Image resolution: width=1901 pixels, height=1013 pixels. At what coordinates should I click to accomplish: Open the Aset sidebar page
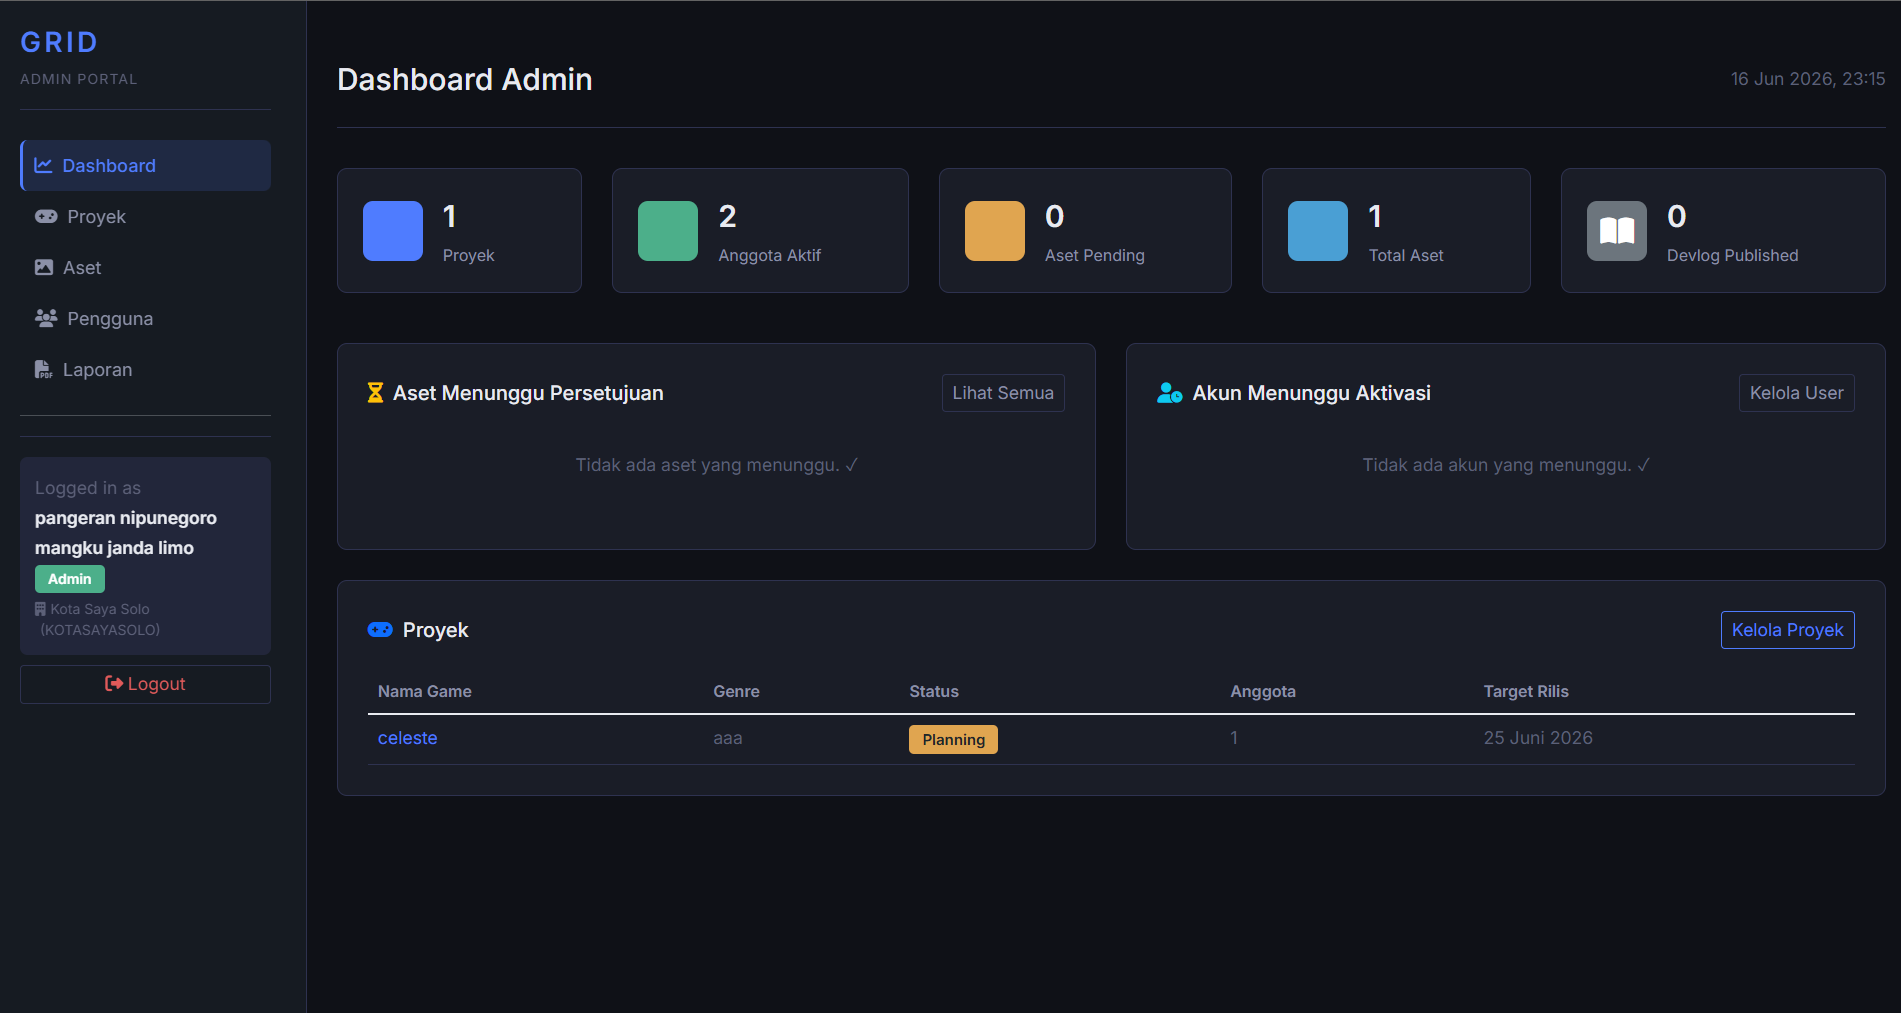click(145, 268)
